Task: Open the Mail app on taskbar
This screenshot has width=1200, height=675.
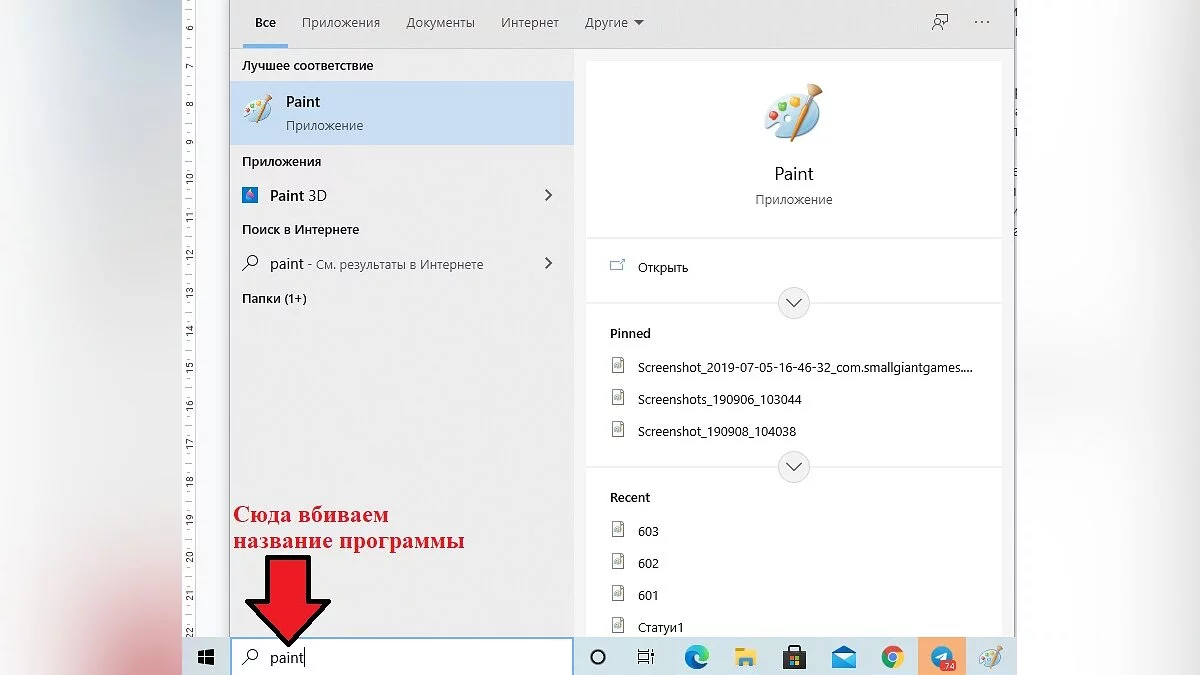Action: pyautogui.click(x=844, y=657)
